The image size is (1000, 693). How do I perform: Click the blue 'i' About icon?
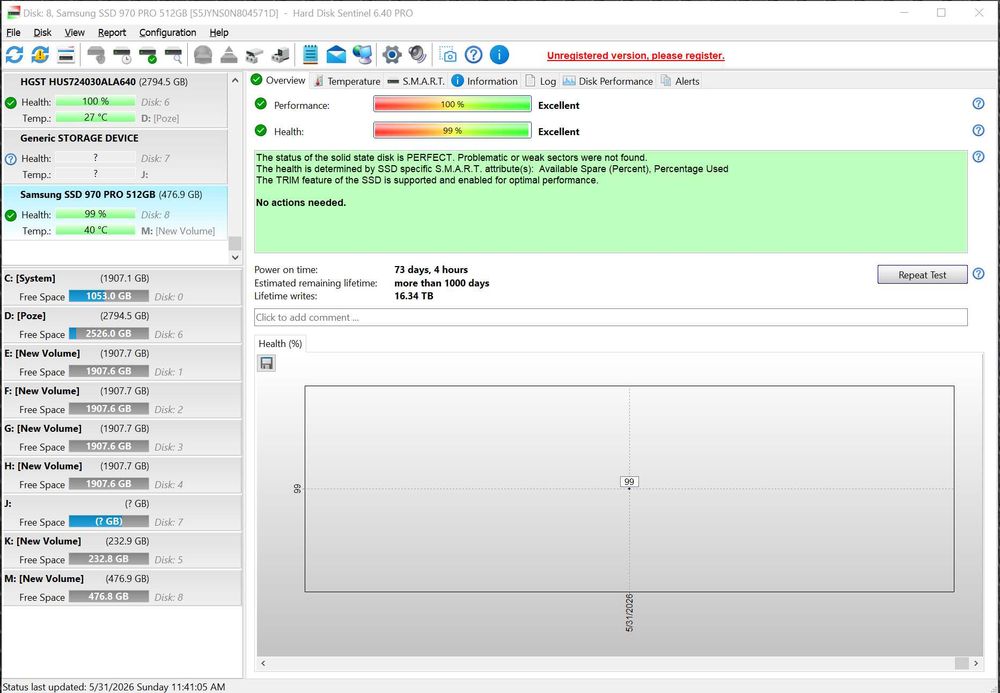coord(499,55)
